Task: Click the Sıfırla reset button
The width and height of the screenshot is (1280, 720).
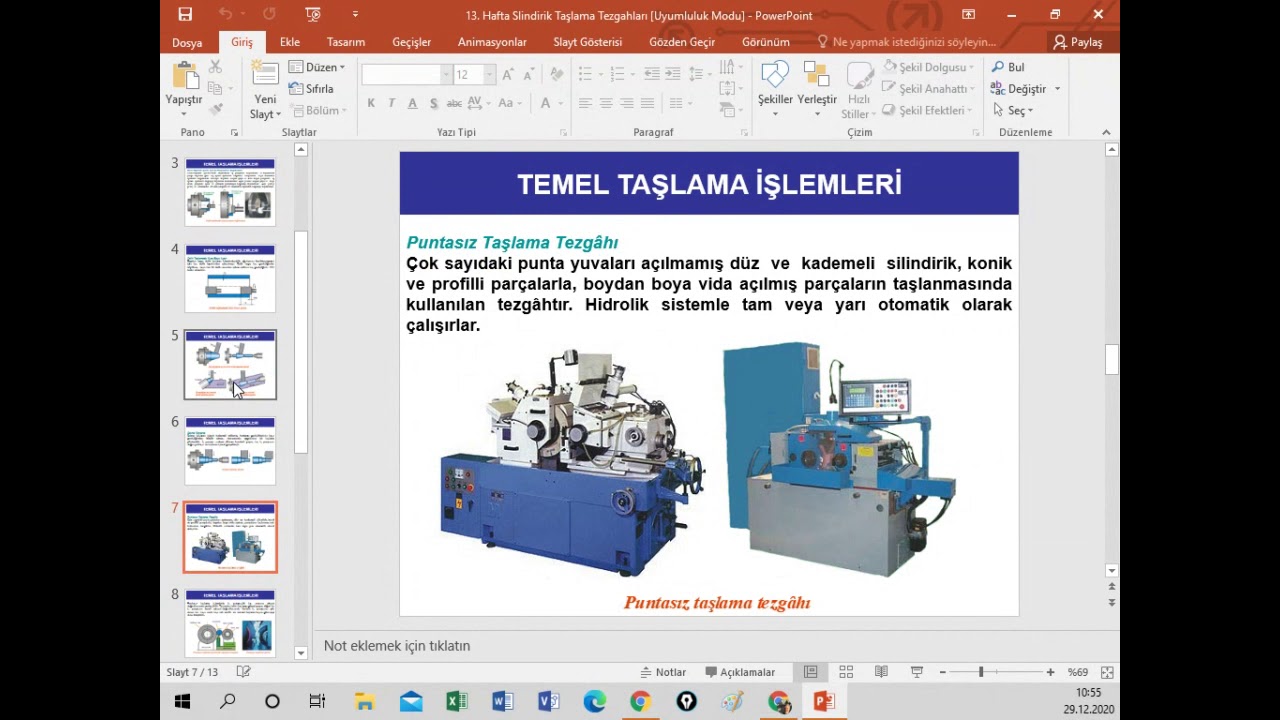Action: 311,89
